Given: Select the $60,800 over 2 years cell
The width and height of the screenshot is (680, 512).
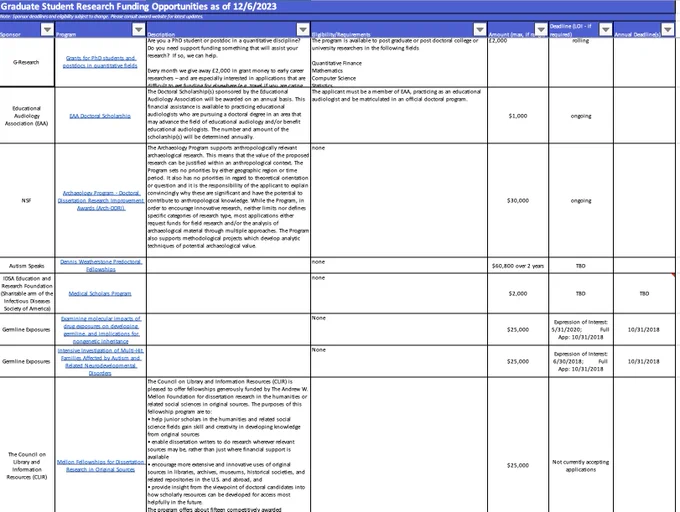Looking at the screenshot, I should click(x=518, y=266).
